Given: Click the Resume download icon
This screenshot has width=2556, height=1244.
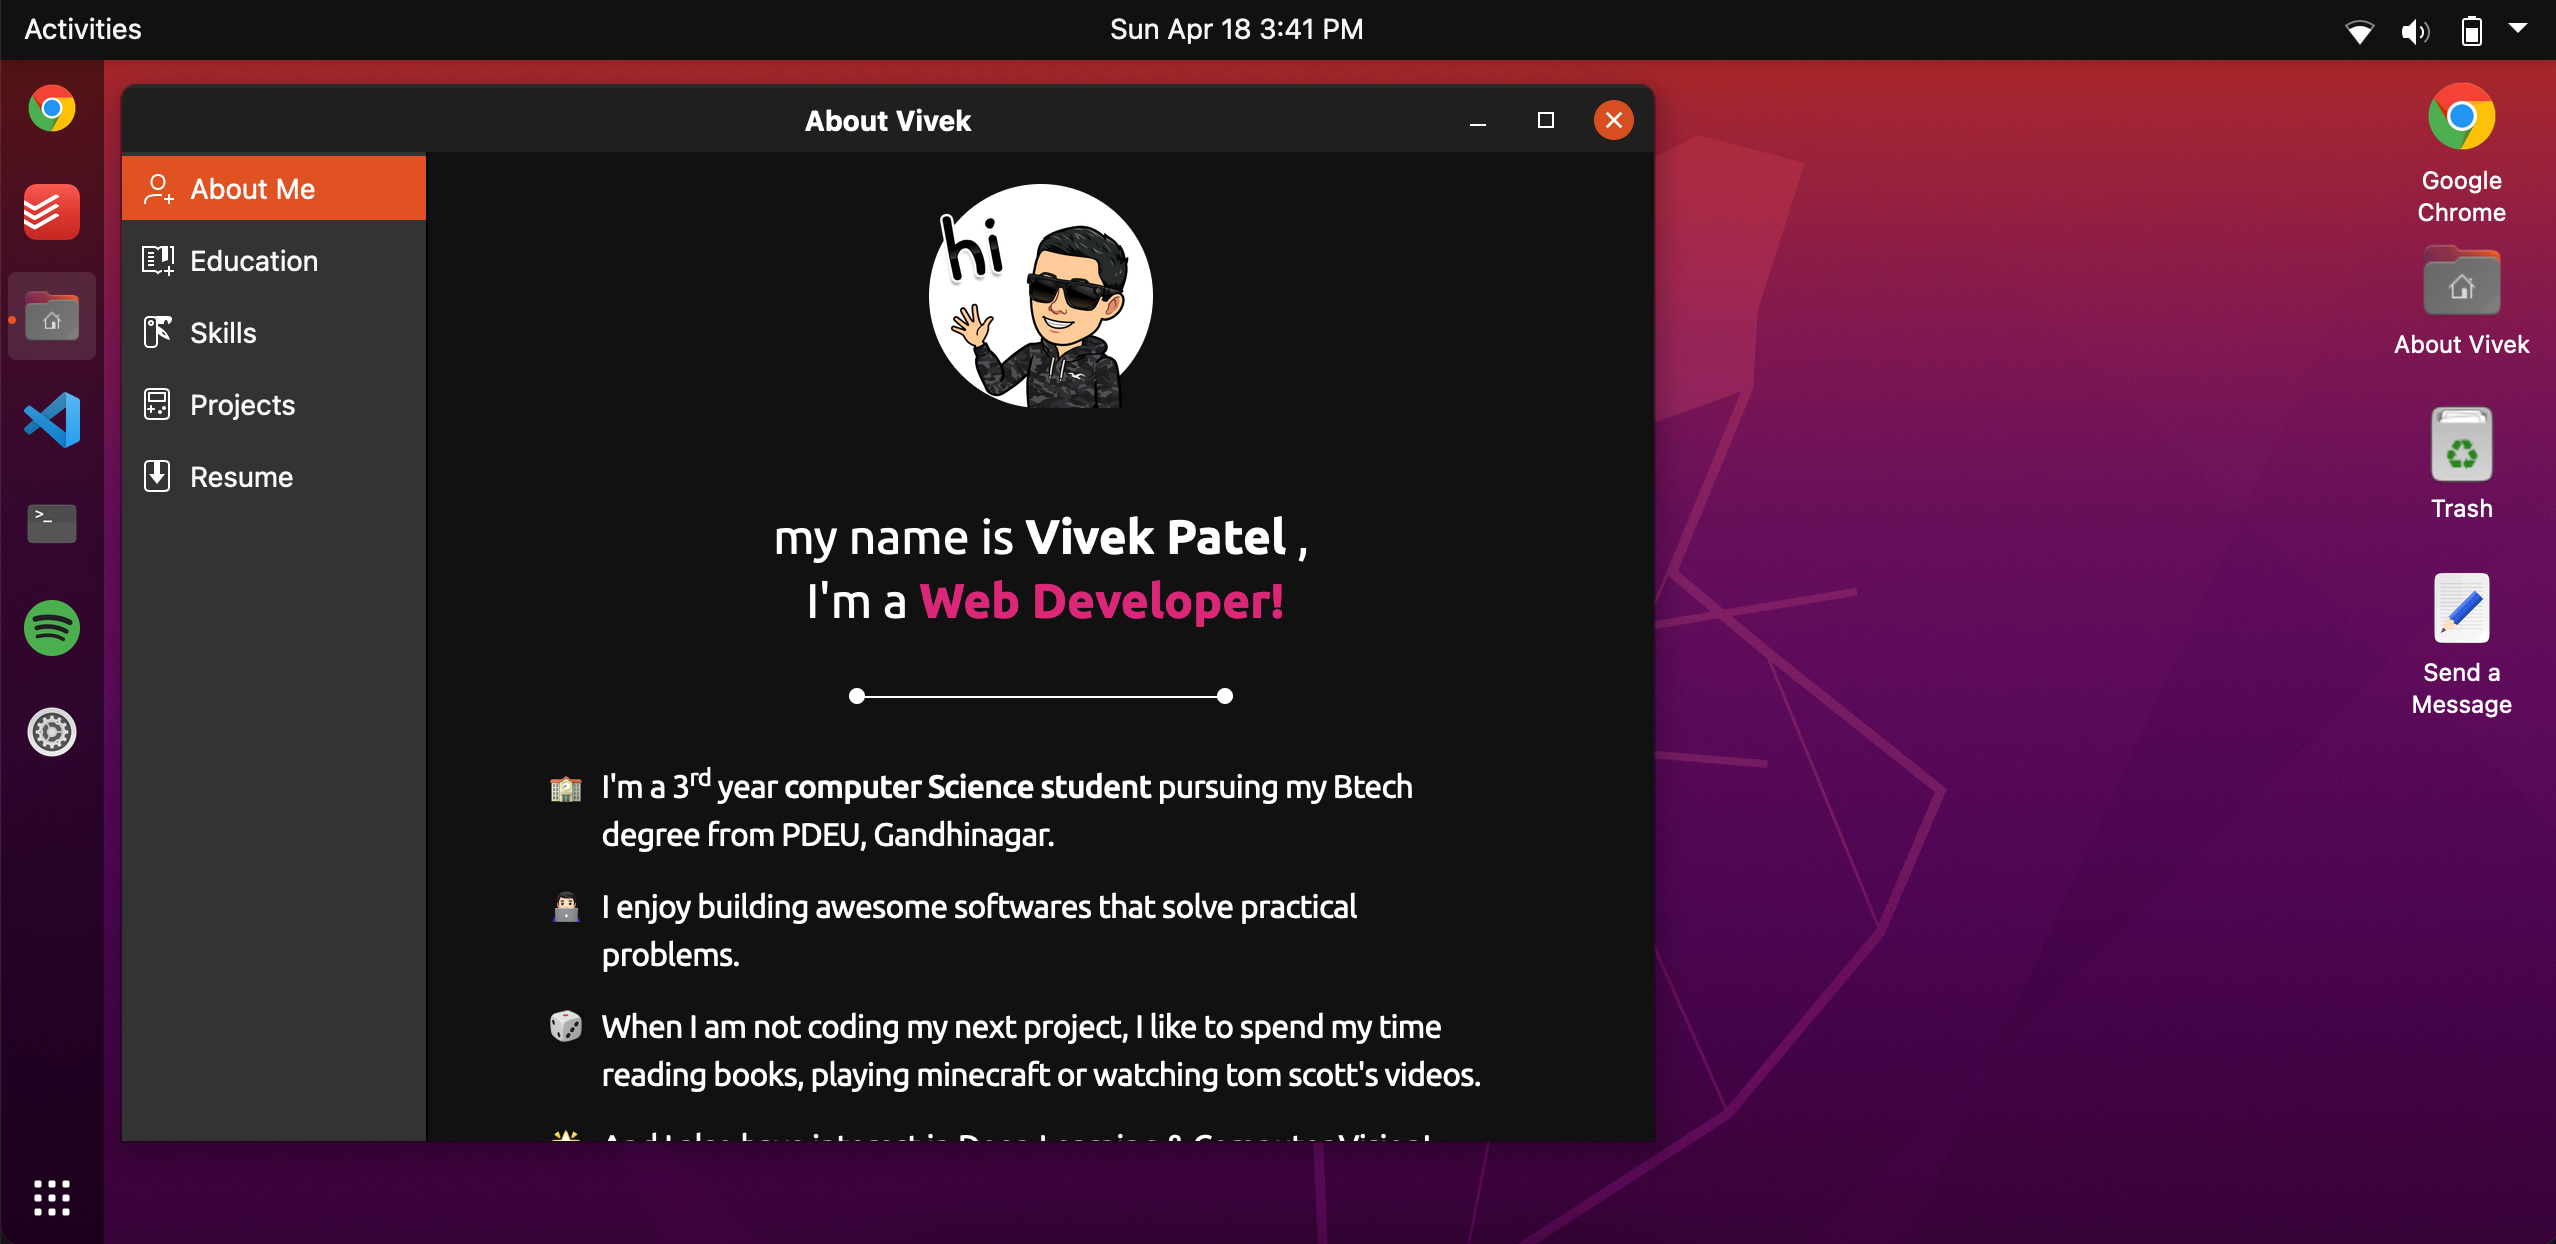Looking at the screenshot, I should (157, 476).
